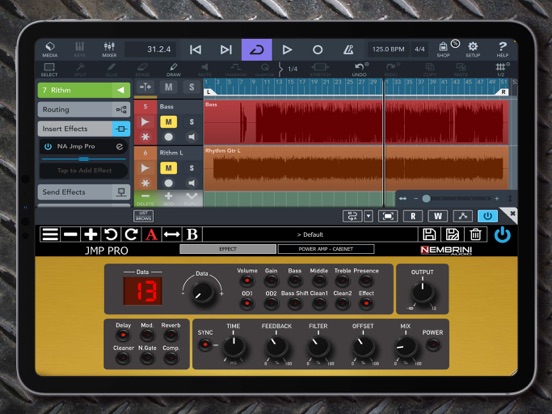Open the Default preset name dropdown
Screen dimensions: 552x414
[x=310, y=234]
